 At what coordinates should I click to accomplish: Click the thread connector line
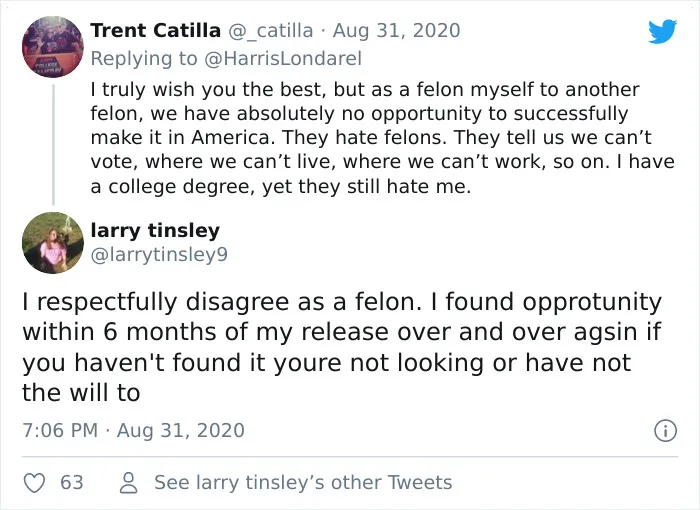(x=53, y=144)
